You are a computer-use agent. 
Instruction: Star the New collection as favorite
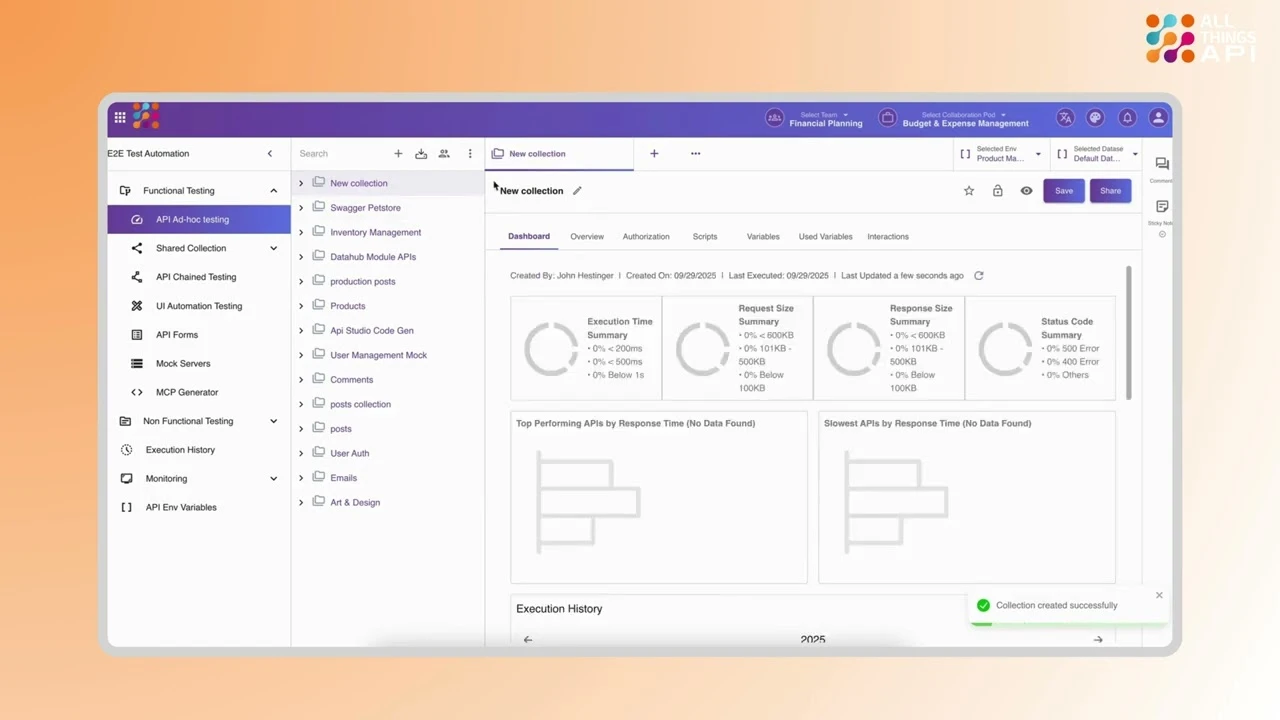969,191
